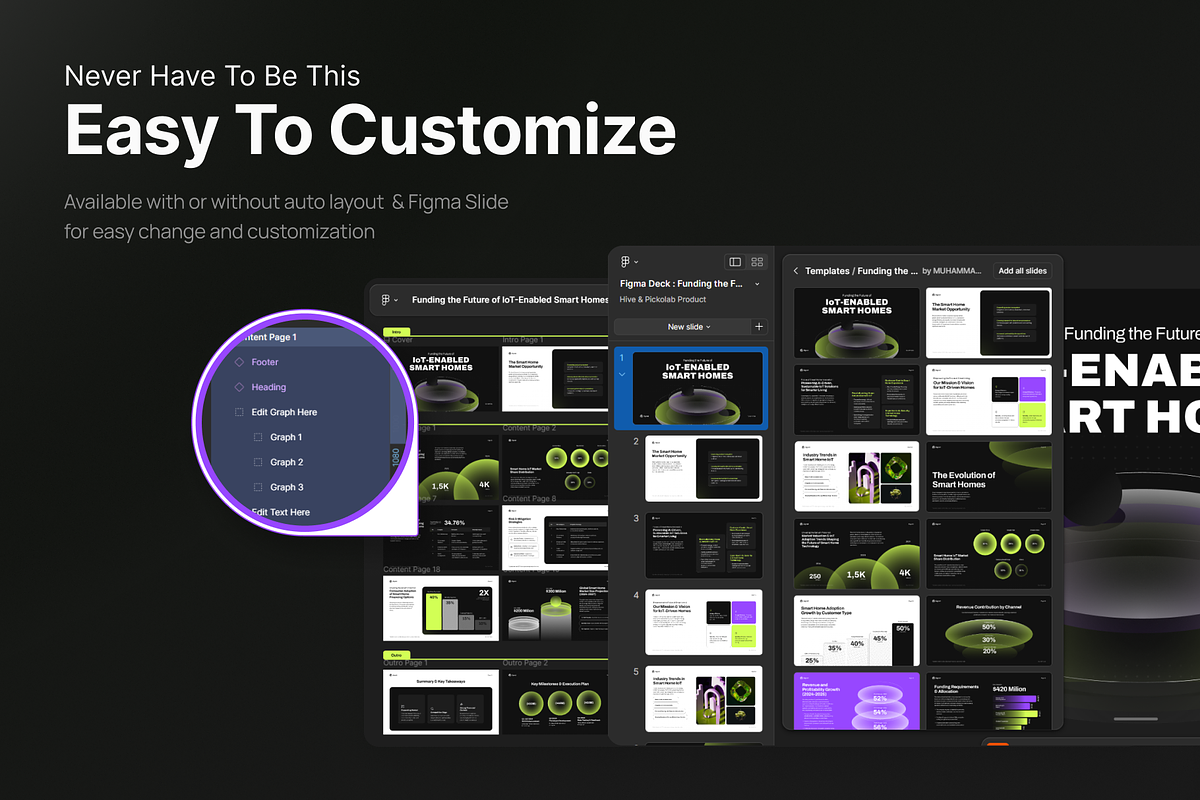Open Content Page 18 frame in canvas

pos(441,608)
